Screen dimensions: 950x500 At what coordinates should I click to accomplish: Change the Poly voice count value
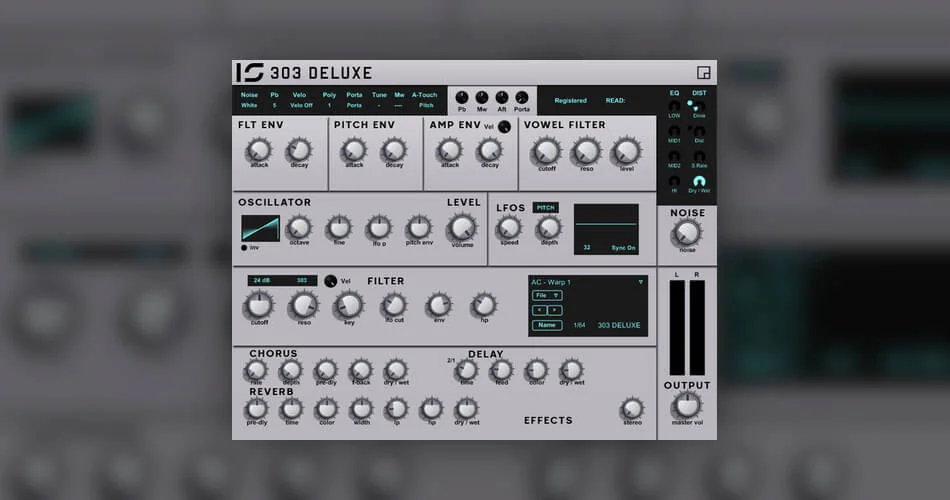click(x=329, y=105)
